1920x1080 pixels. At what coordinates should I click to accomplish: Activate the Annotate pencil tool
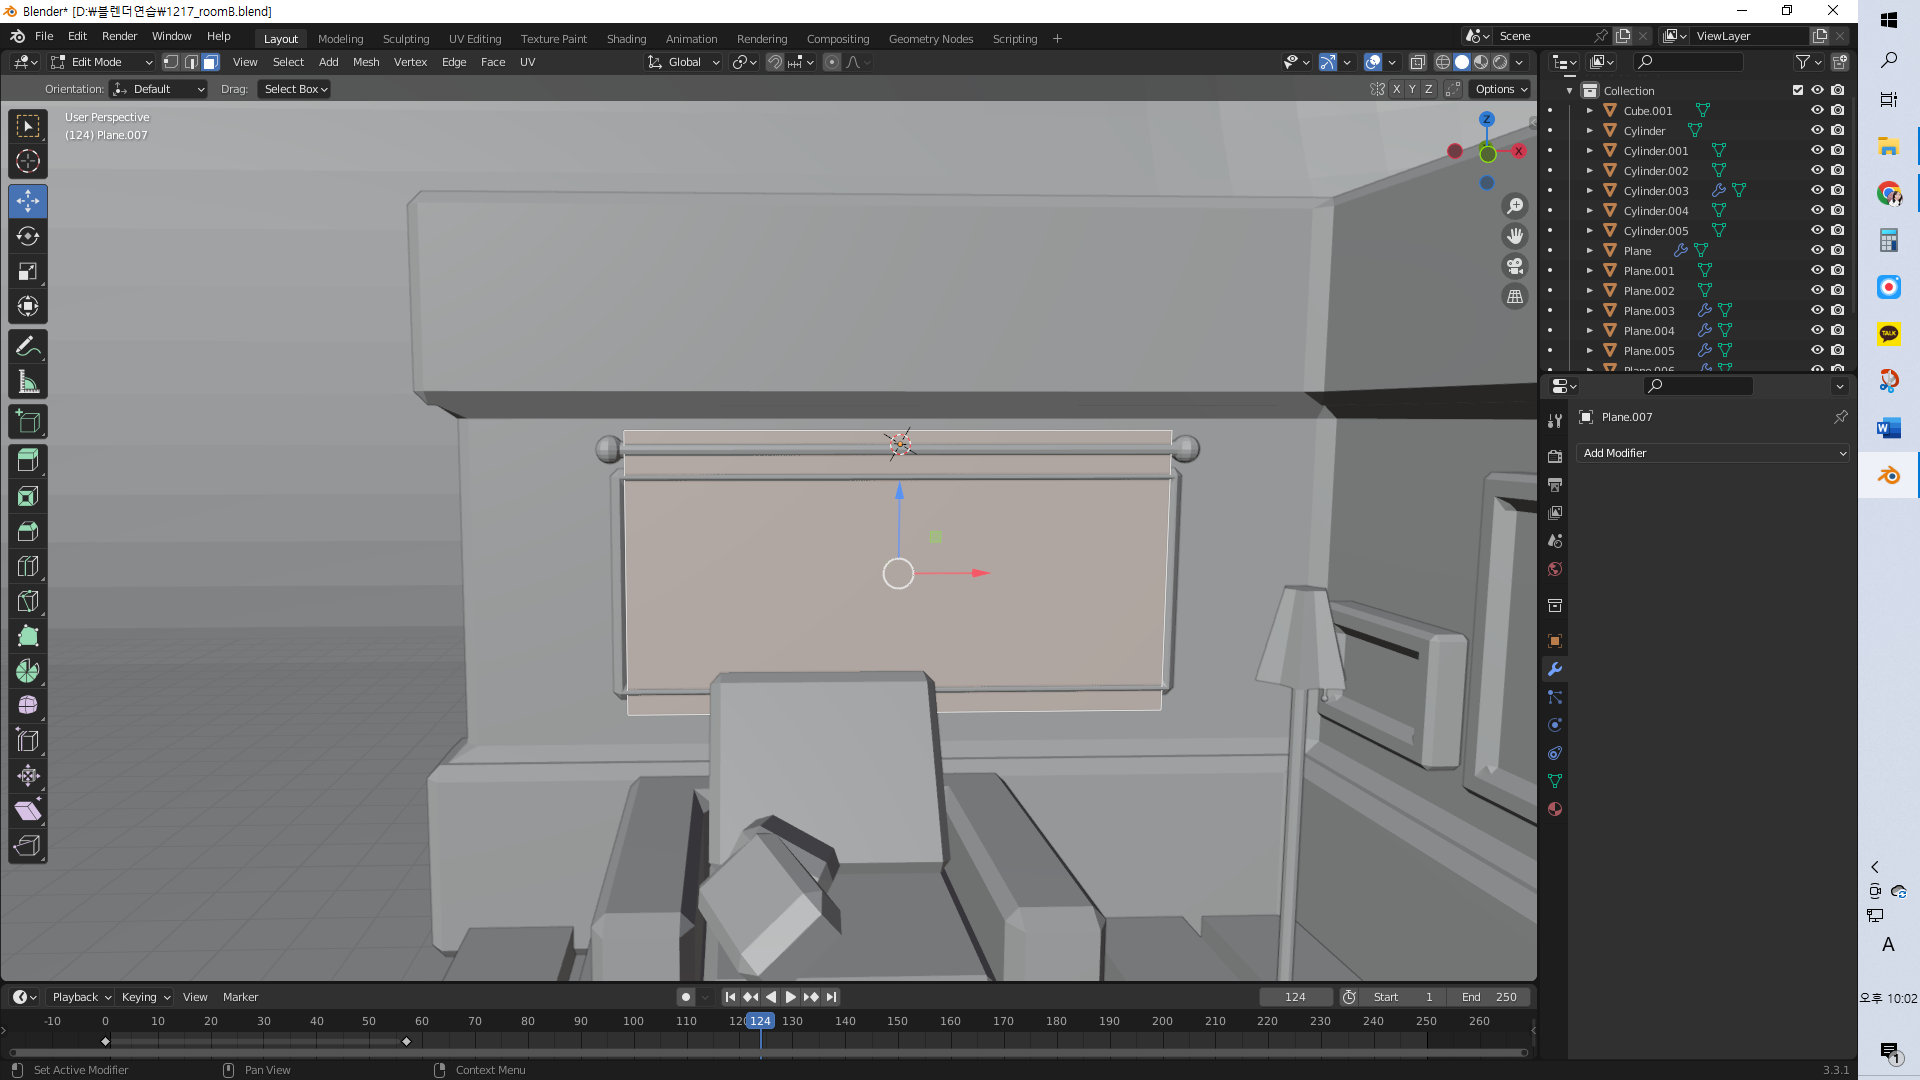28,347
